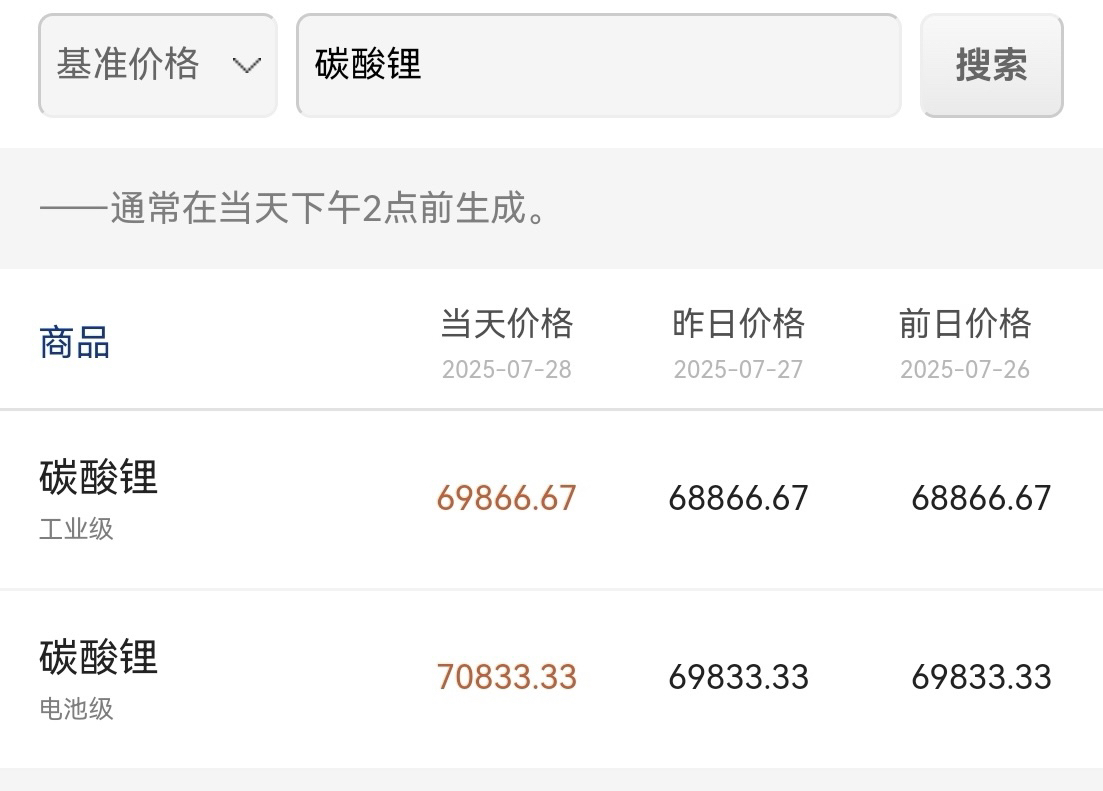Open the 碳酸锂 电池级 product row
This screenshot has width=1103, height=791.
(x=552, y=679)
